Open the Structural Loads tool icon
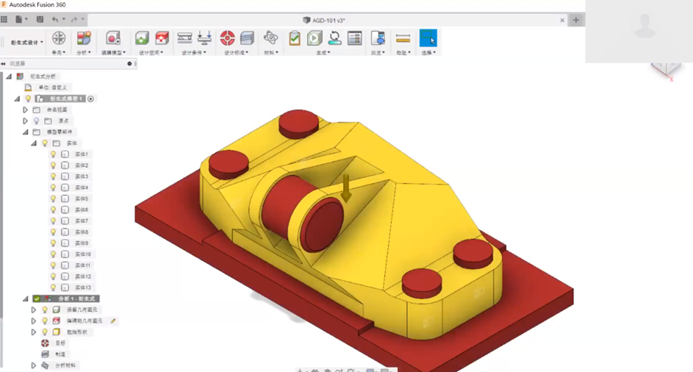 tap(204, 38)
